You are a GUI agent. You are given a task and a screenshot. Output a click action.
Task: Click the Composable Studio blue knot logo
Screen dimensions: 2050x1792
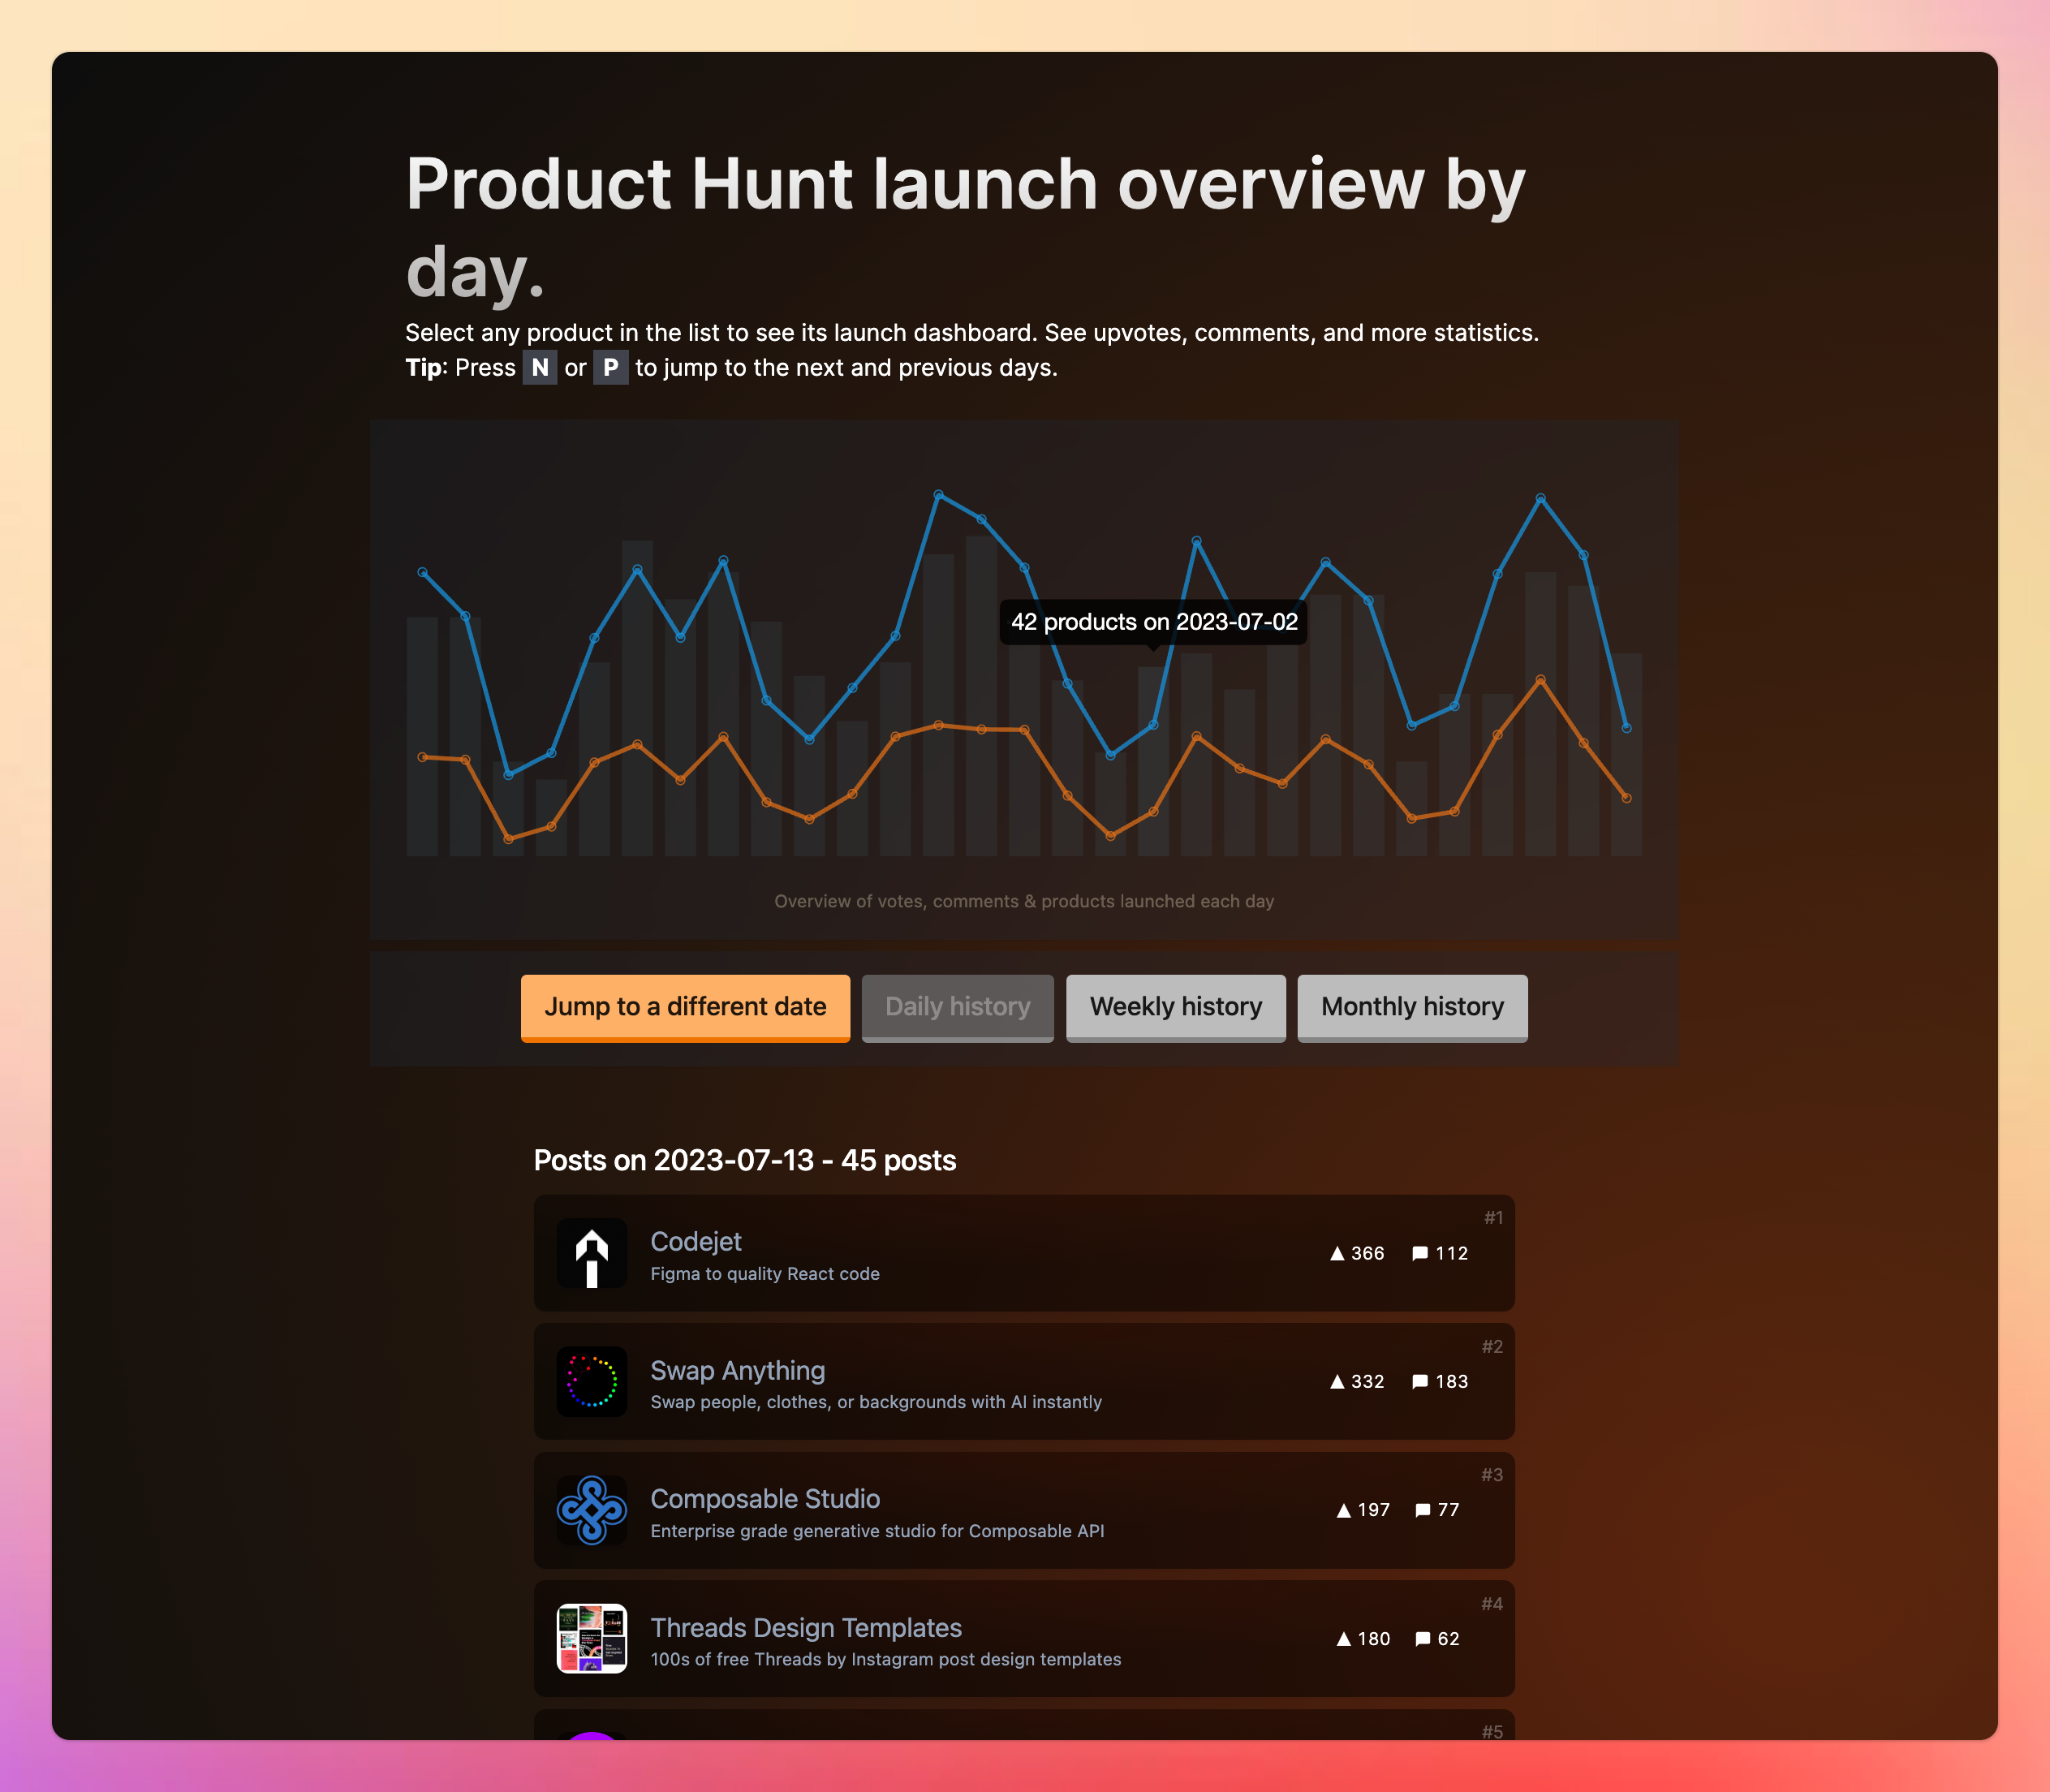pos(591,1510)
